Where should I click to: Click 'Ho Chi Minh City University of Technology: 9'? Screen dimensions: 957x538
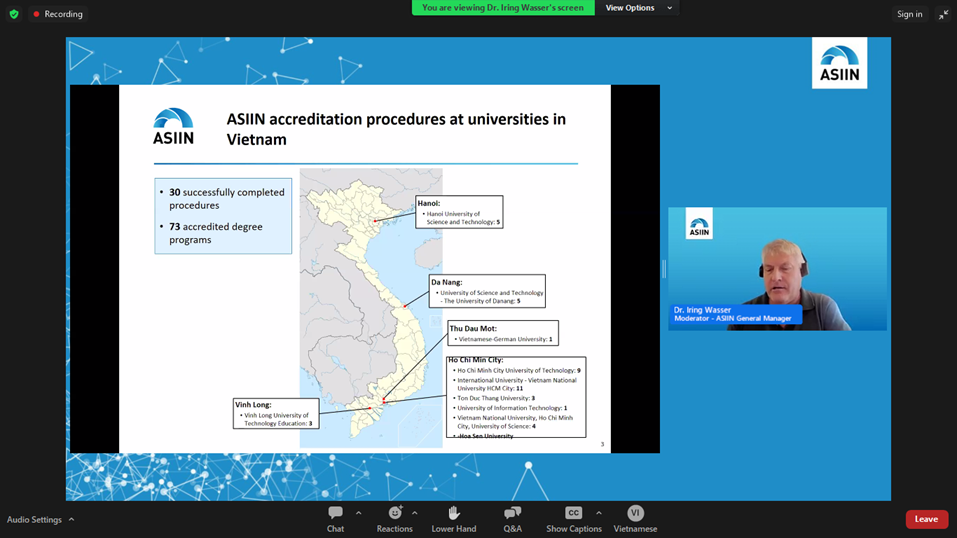point(518,370)
